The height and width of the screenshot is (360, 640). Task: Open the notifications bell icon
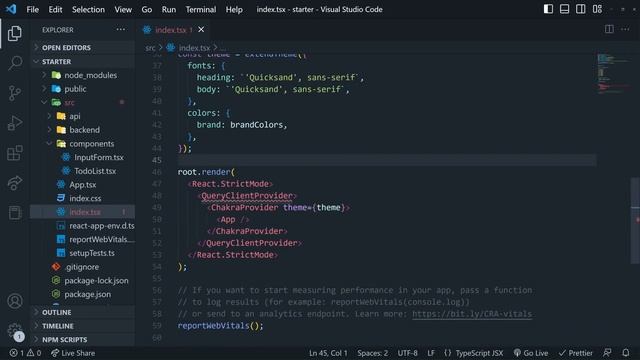[x=626, y=353]
